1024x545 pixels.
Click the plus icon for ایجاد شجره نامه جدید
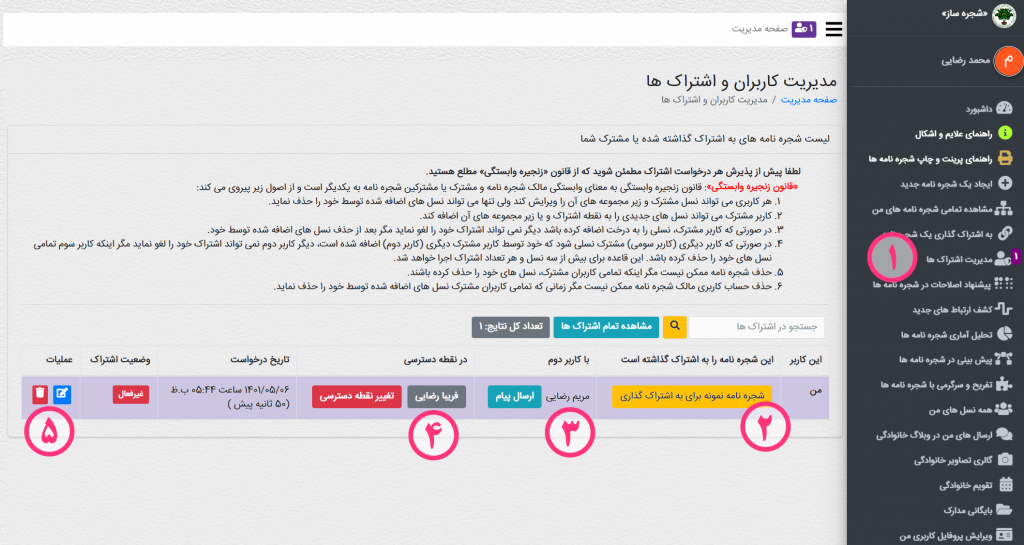pyautogui.click(x=1005, y=183)
